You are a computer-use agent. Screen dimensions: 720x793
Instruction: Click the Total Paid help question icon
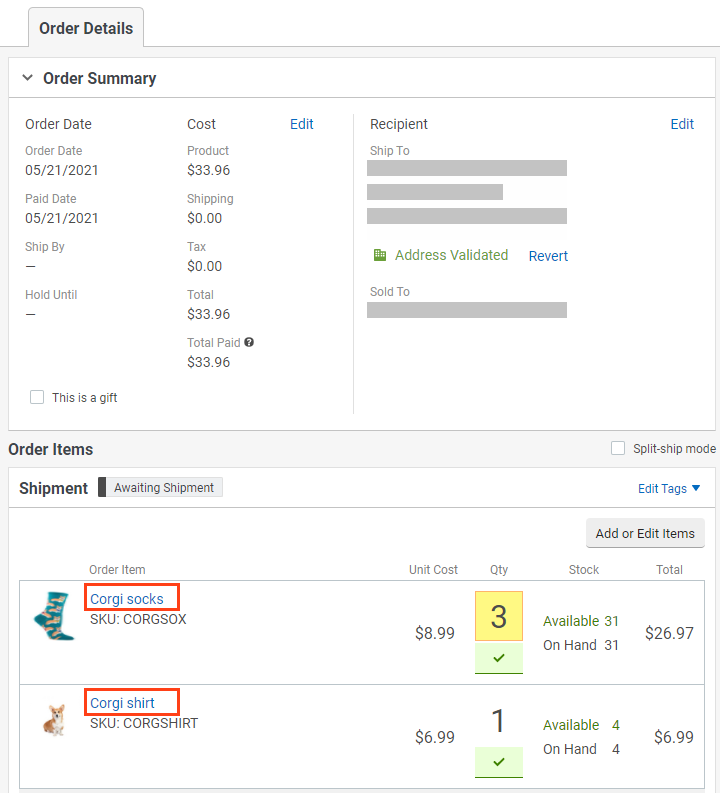click(249, 342)
